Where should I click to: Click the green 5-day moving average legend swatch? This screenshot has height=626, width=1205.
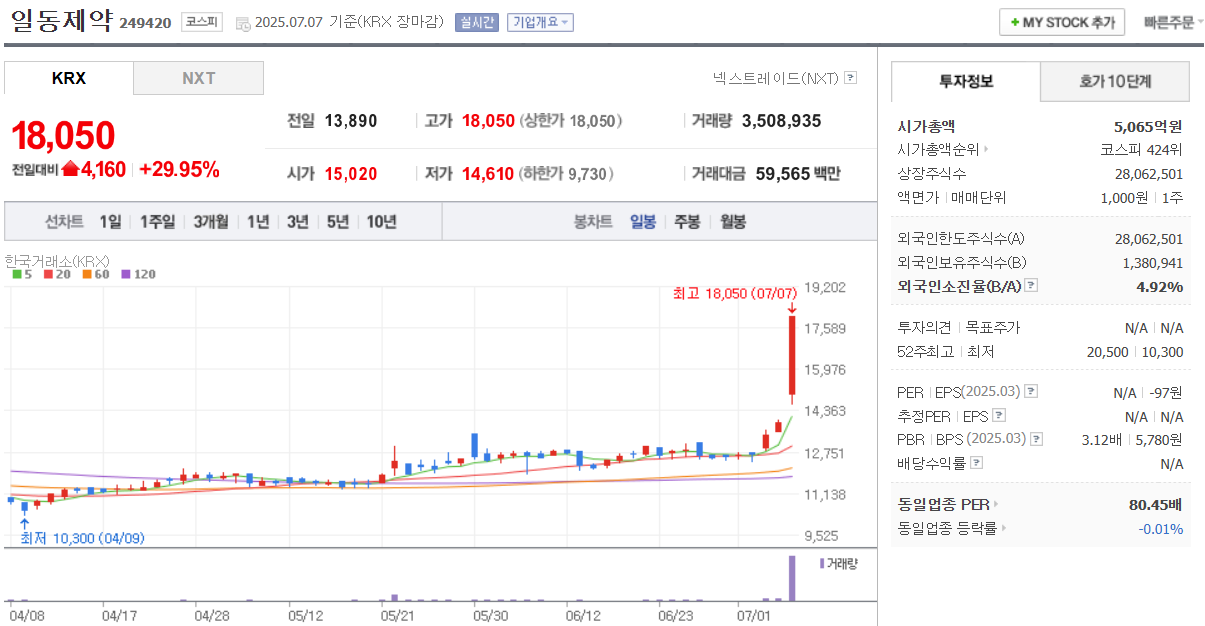click(x=17, y=274)
